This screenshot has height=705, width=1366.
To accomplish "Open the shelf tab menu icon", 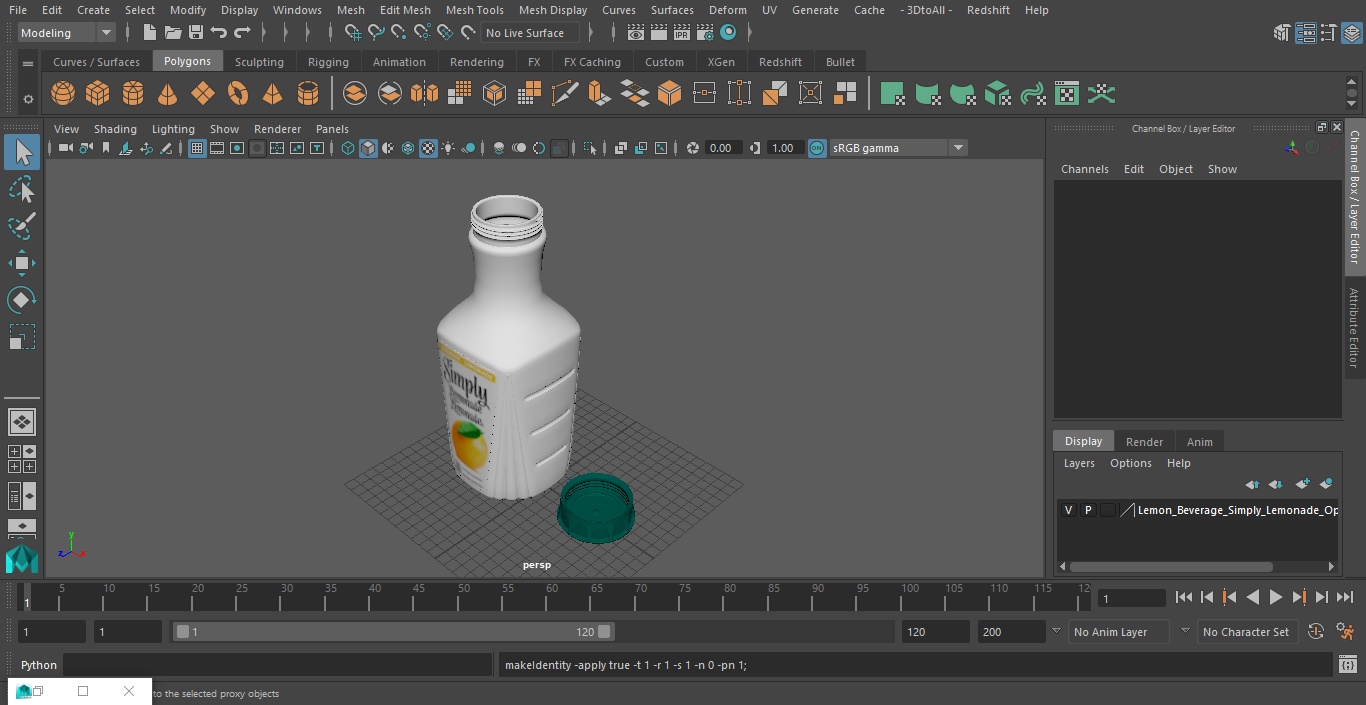I will [x=28, y=63].
